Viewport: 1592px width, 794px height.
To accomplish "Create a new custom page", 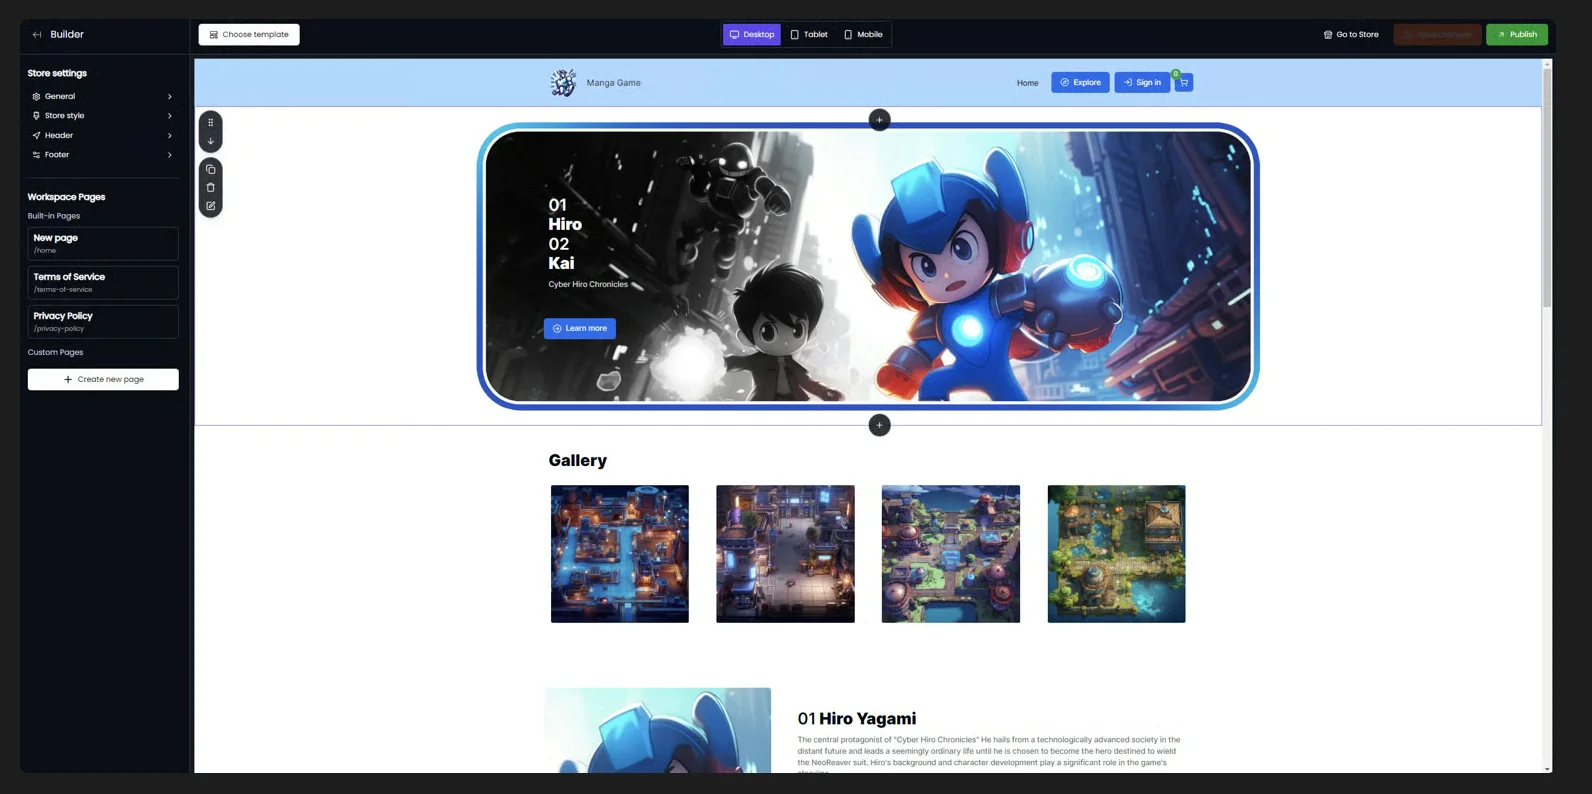I will tap(103, 379).
